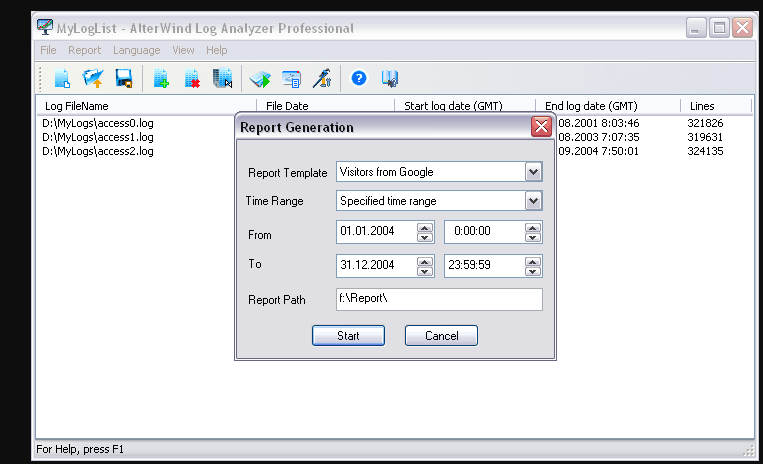
Task: Click the Lines value 324135
Action: (x=705, y=151)
